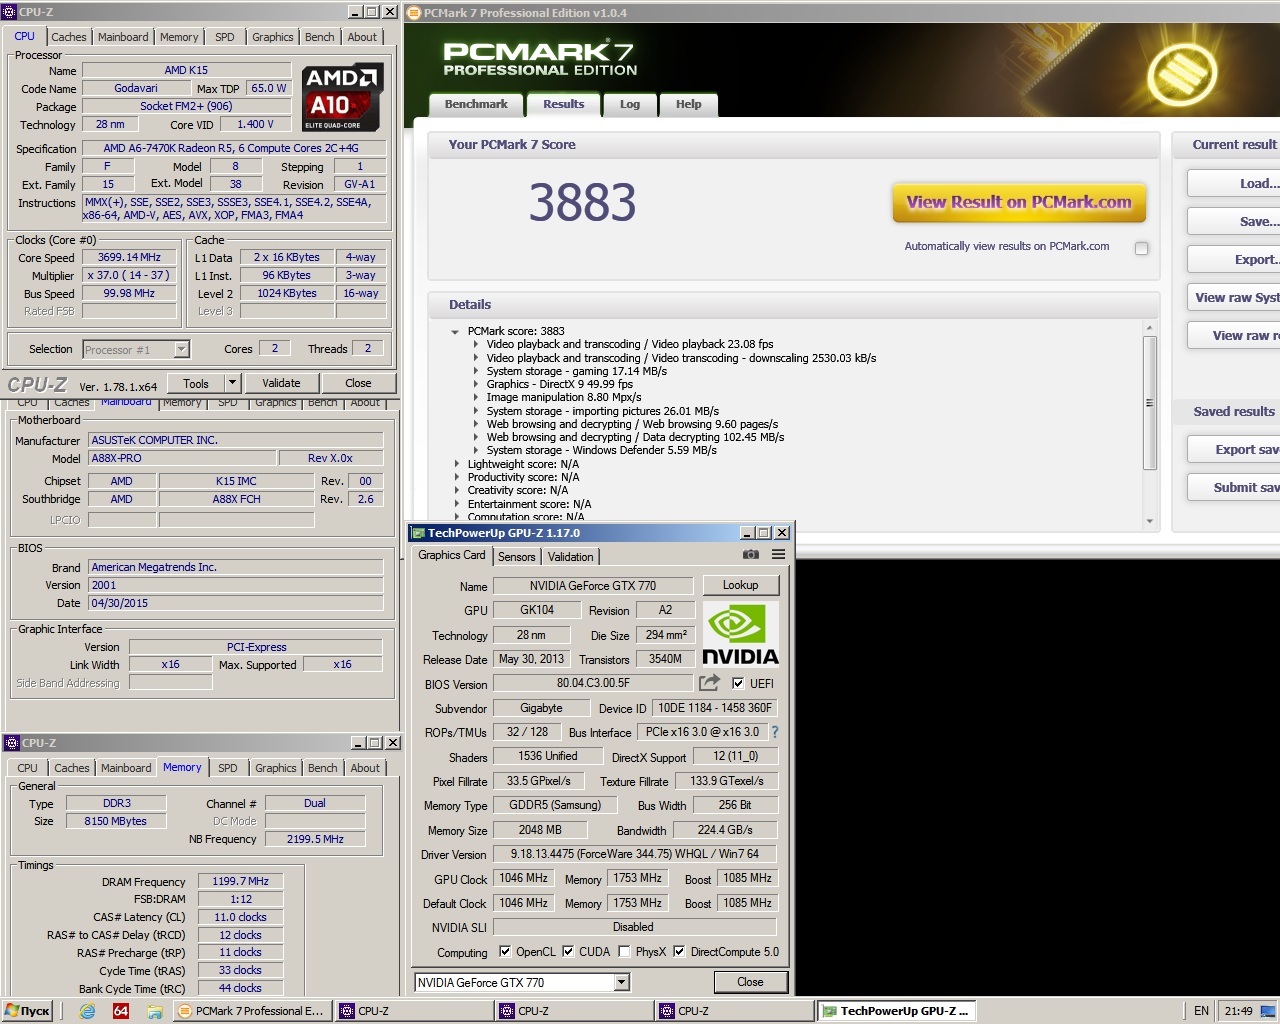Viewport: 1280px width, 1024px height.
Task: Click the Details scrollbar down arrow
Action: [1149, 521]
